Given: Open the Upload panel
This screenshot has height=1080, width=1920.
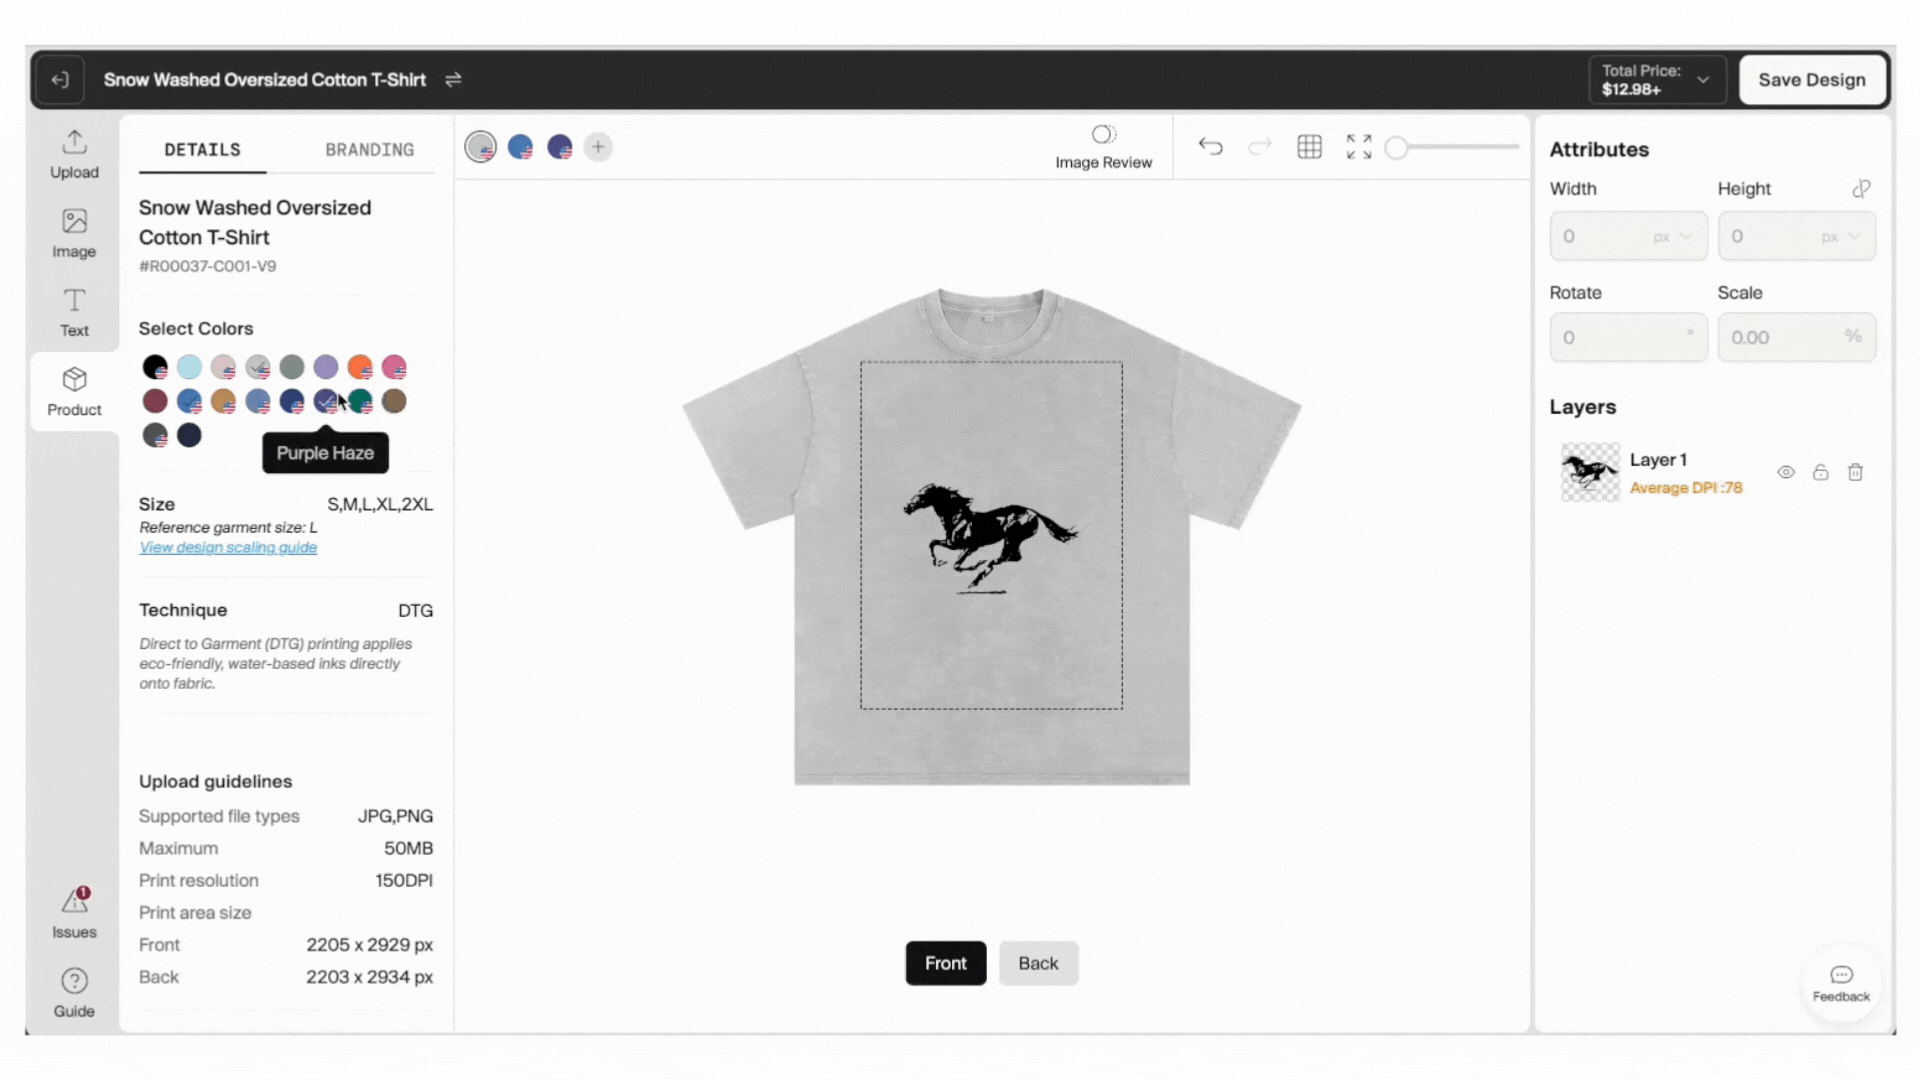Looking at the screenshot, I should point(74,154).
